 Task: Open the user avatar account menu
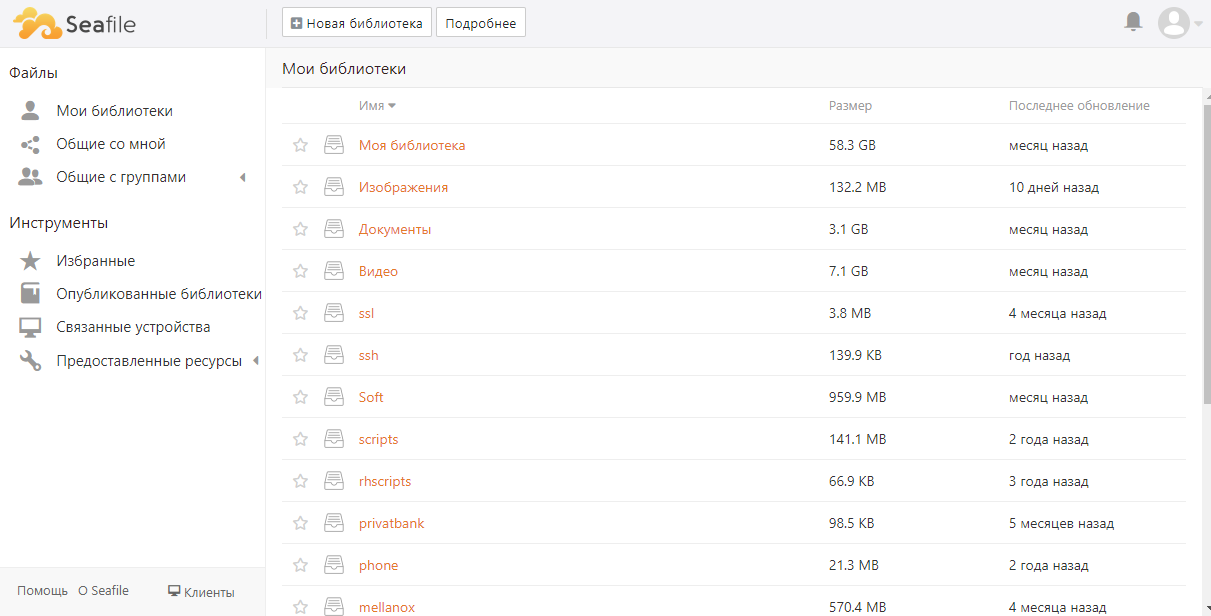tap(1174, 23)
